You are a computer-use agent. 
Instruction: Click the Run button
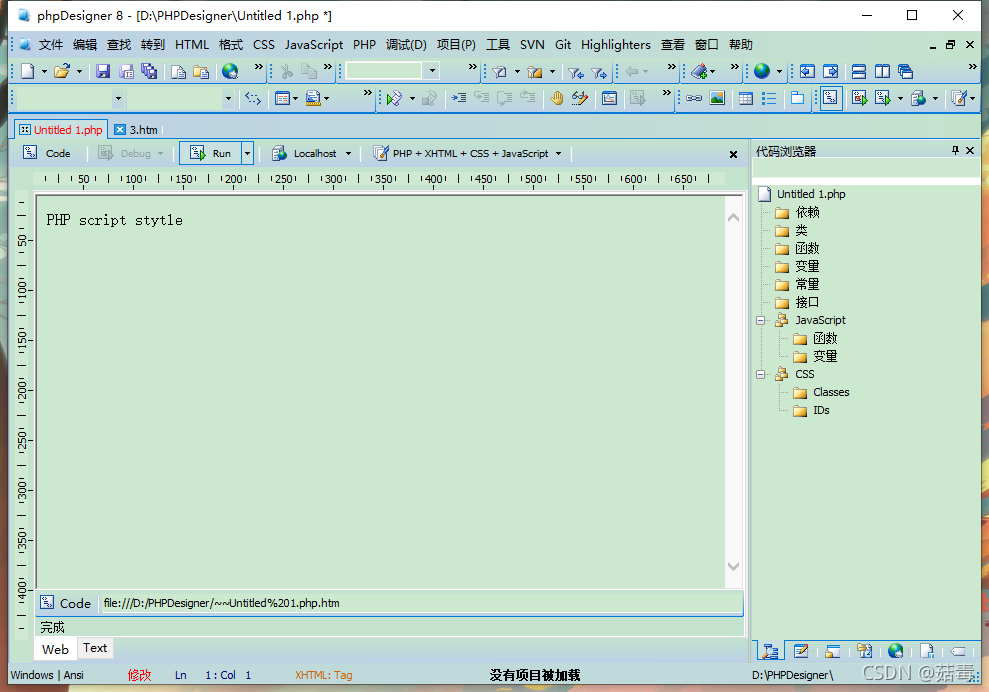[211, 153]
